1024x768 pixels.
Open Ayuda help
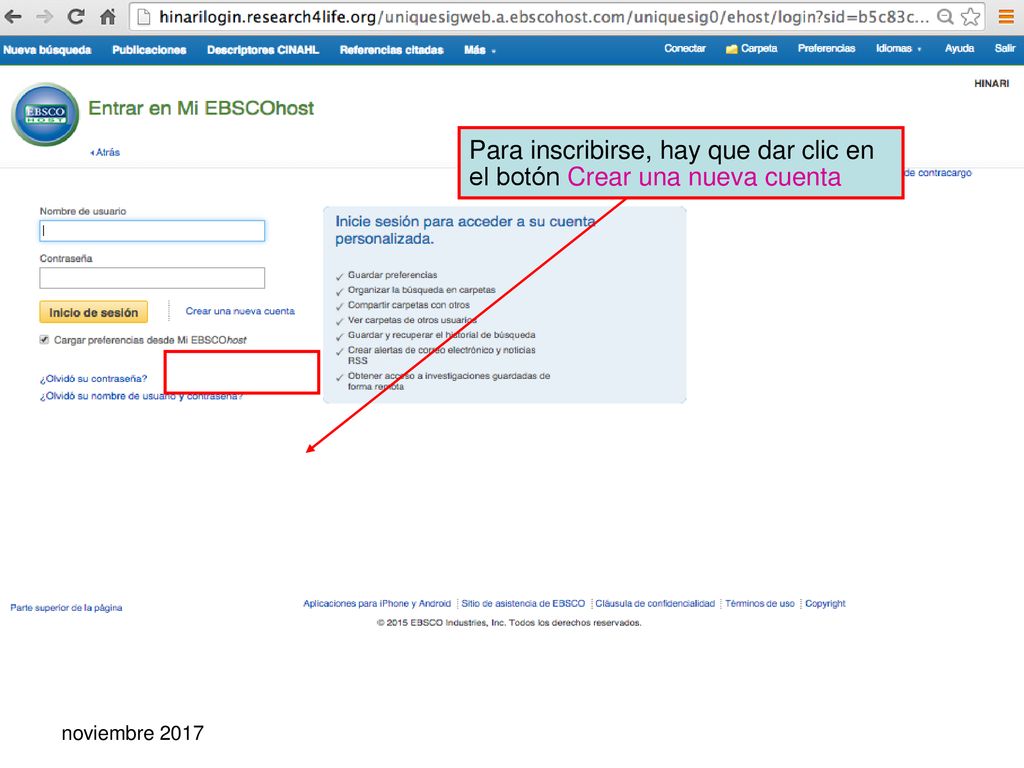[x=959, y=48]
